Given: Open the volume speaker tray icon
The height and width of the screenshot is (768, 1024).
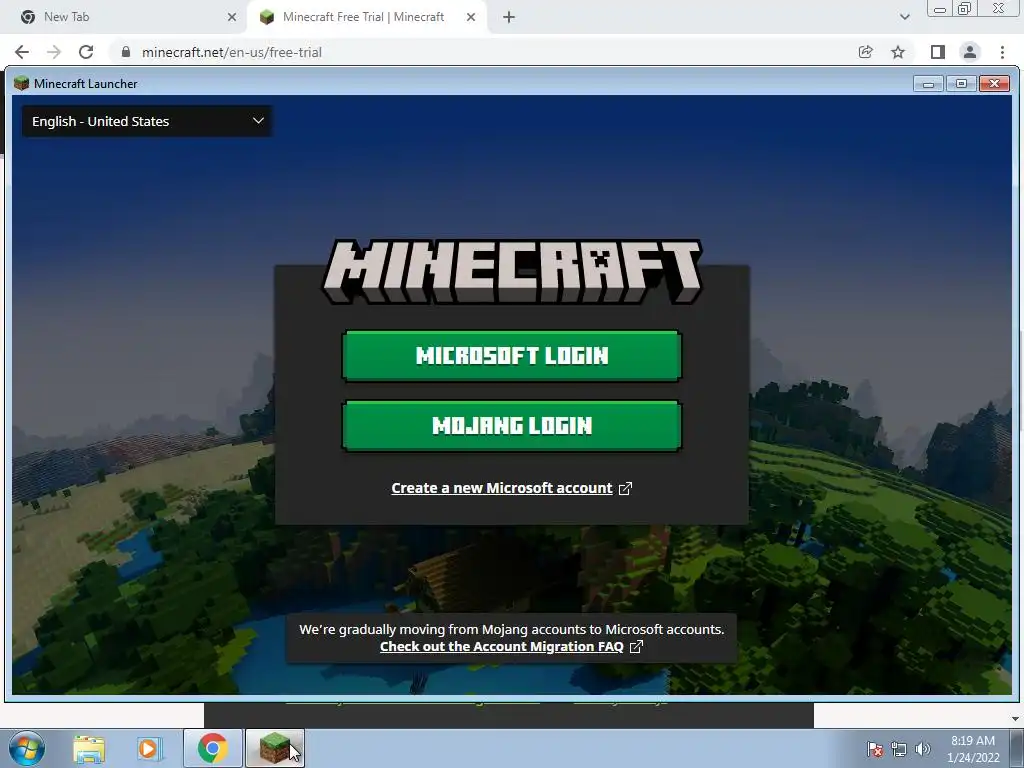Looking at the screenshot, I should (x=923, y=749).
